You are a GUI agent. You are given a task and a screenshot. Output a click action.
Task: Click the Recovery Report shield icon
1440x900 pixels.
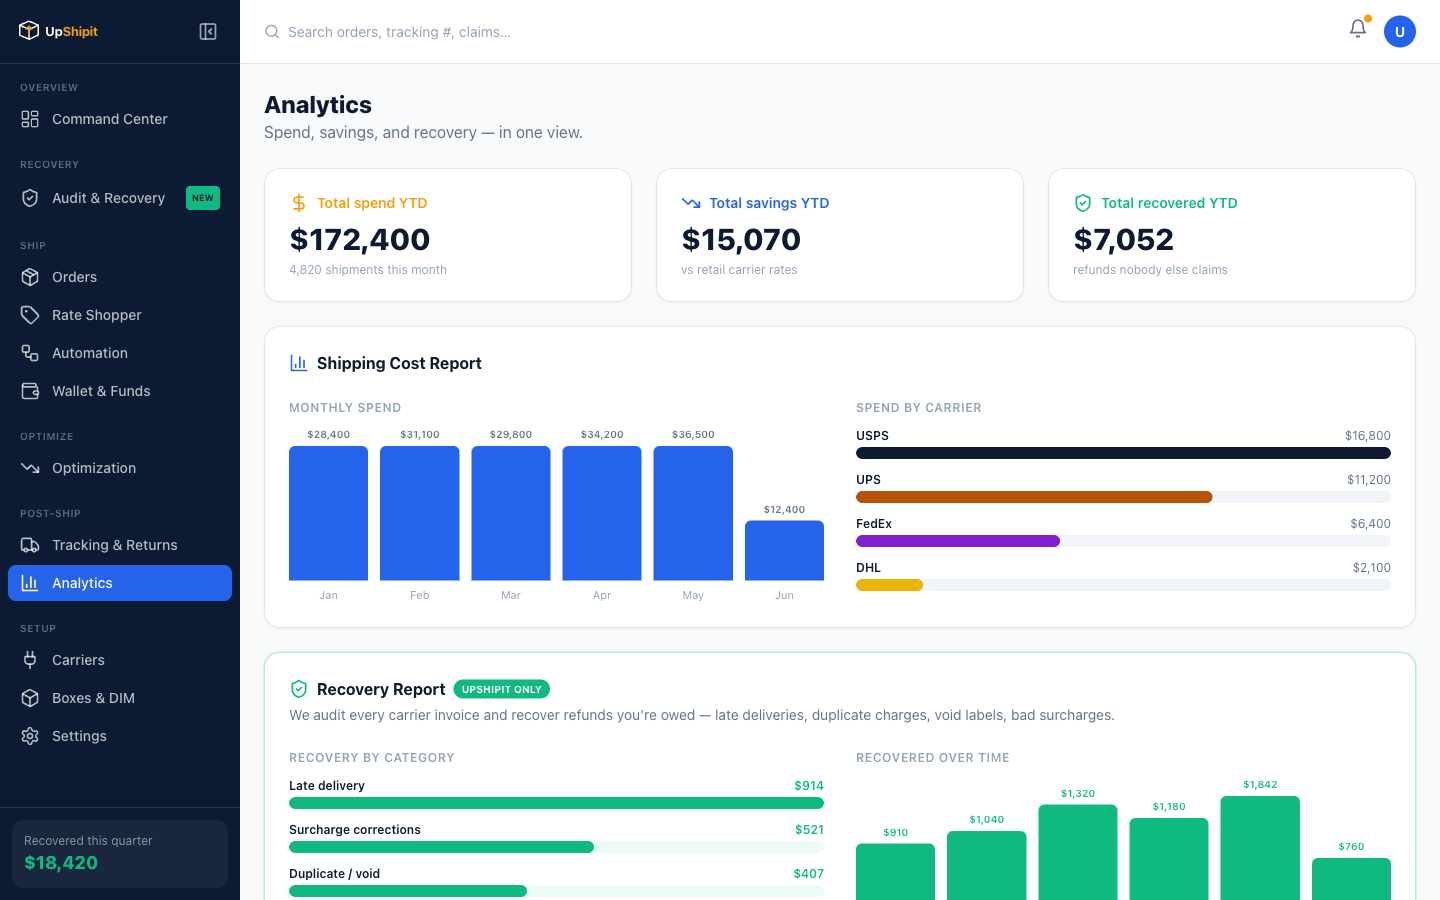click(x=298, y=689)
